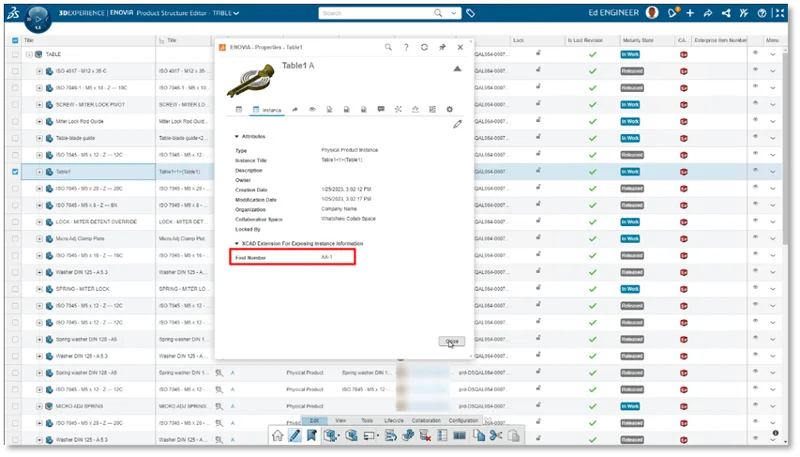The width and height of the screenshot is (800, 457).
Task: Collapse XCAD Extension For Exposing Instance Information
Action: point(237,243)
